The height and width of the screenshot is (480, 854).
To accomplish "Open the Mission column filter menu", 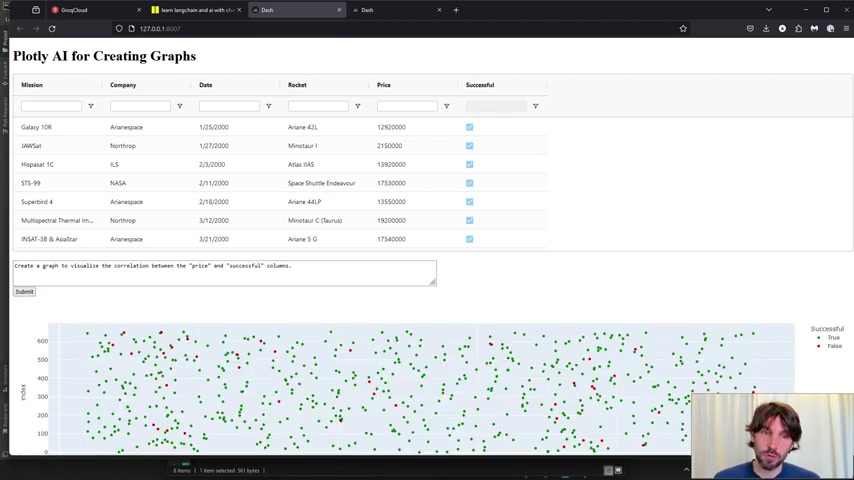I will tap(91, 106).
